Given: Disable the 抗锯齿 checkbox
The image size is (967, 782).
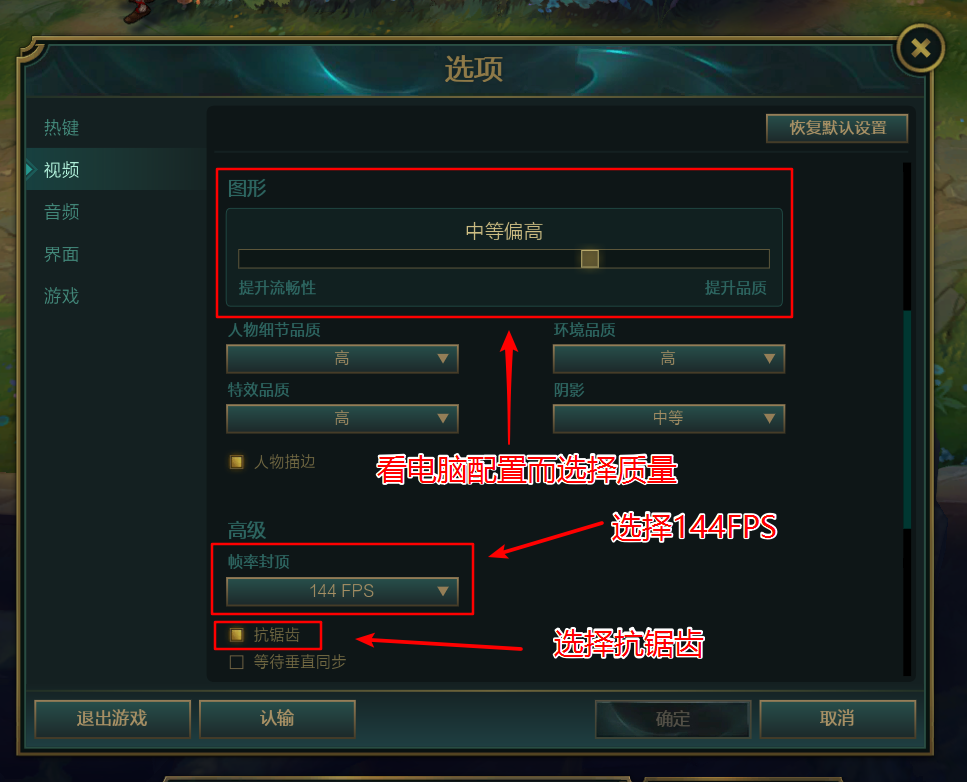Looking at the screenshot, I should (236, 635).
